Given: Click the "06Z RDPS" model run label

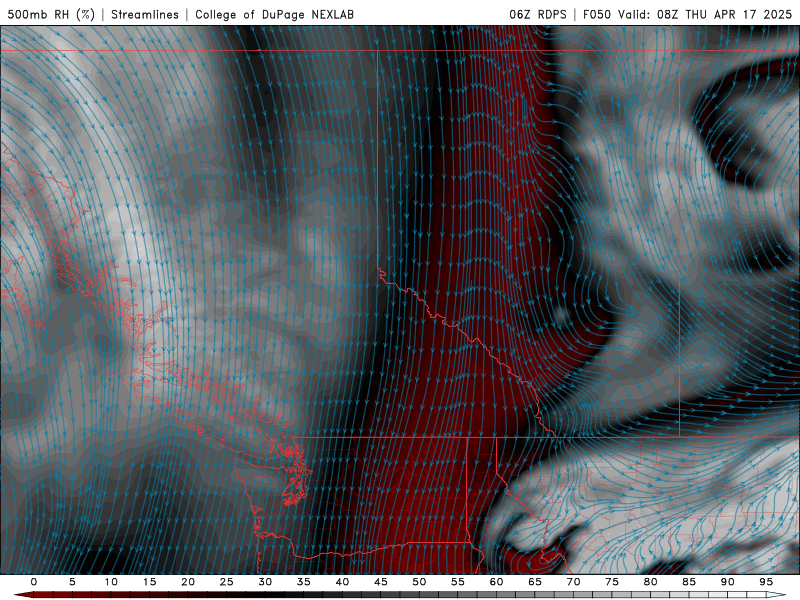Looking at the screenshot, I should tap(538, 14).
